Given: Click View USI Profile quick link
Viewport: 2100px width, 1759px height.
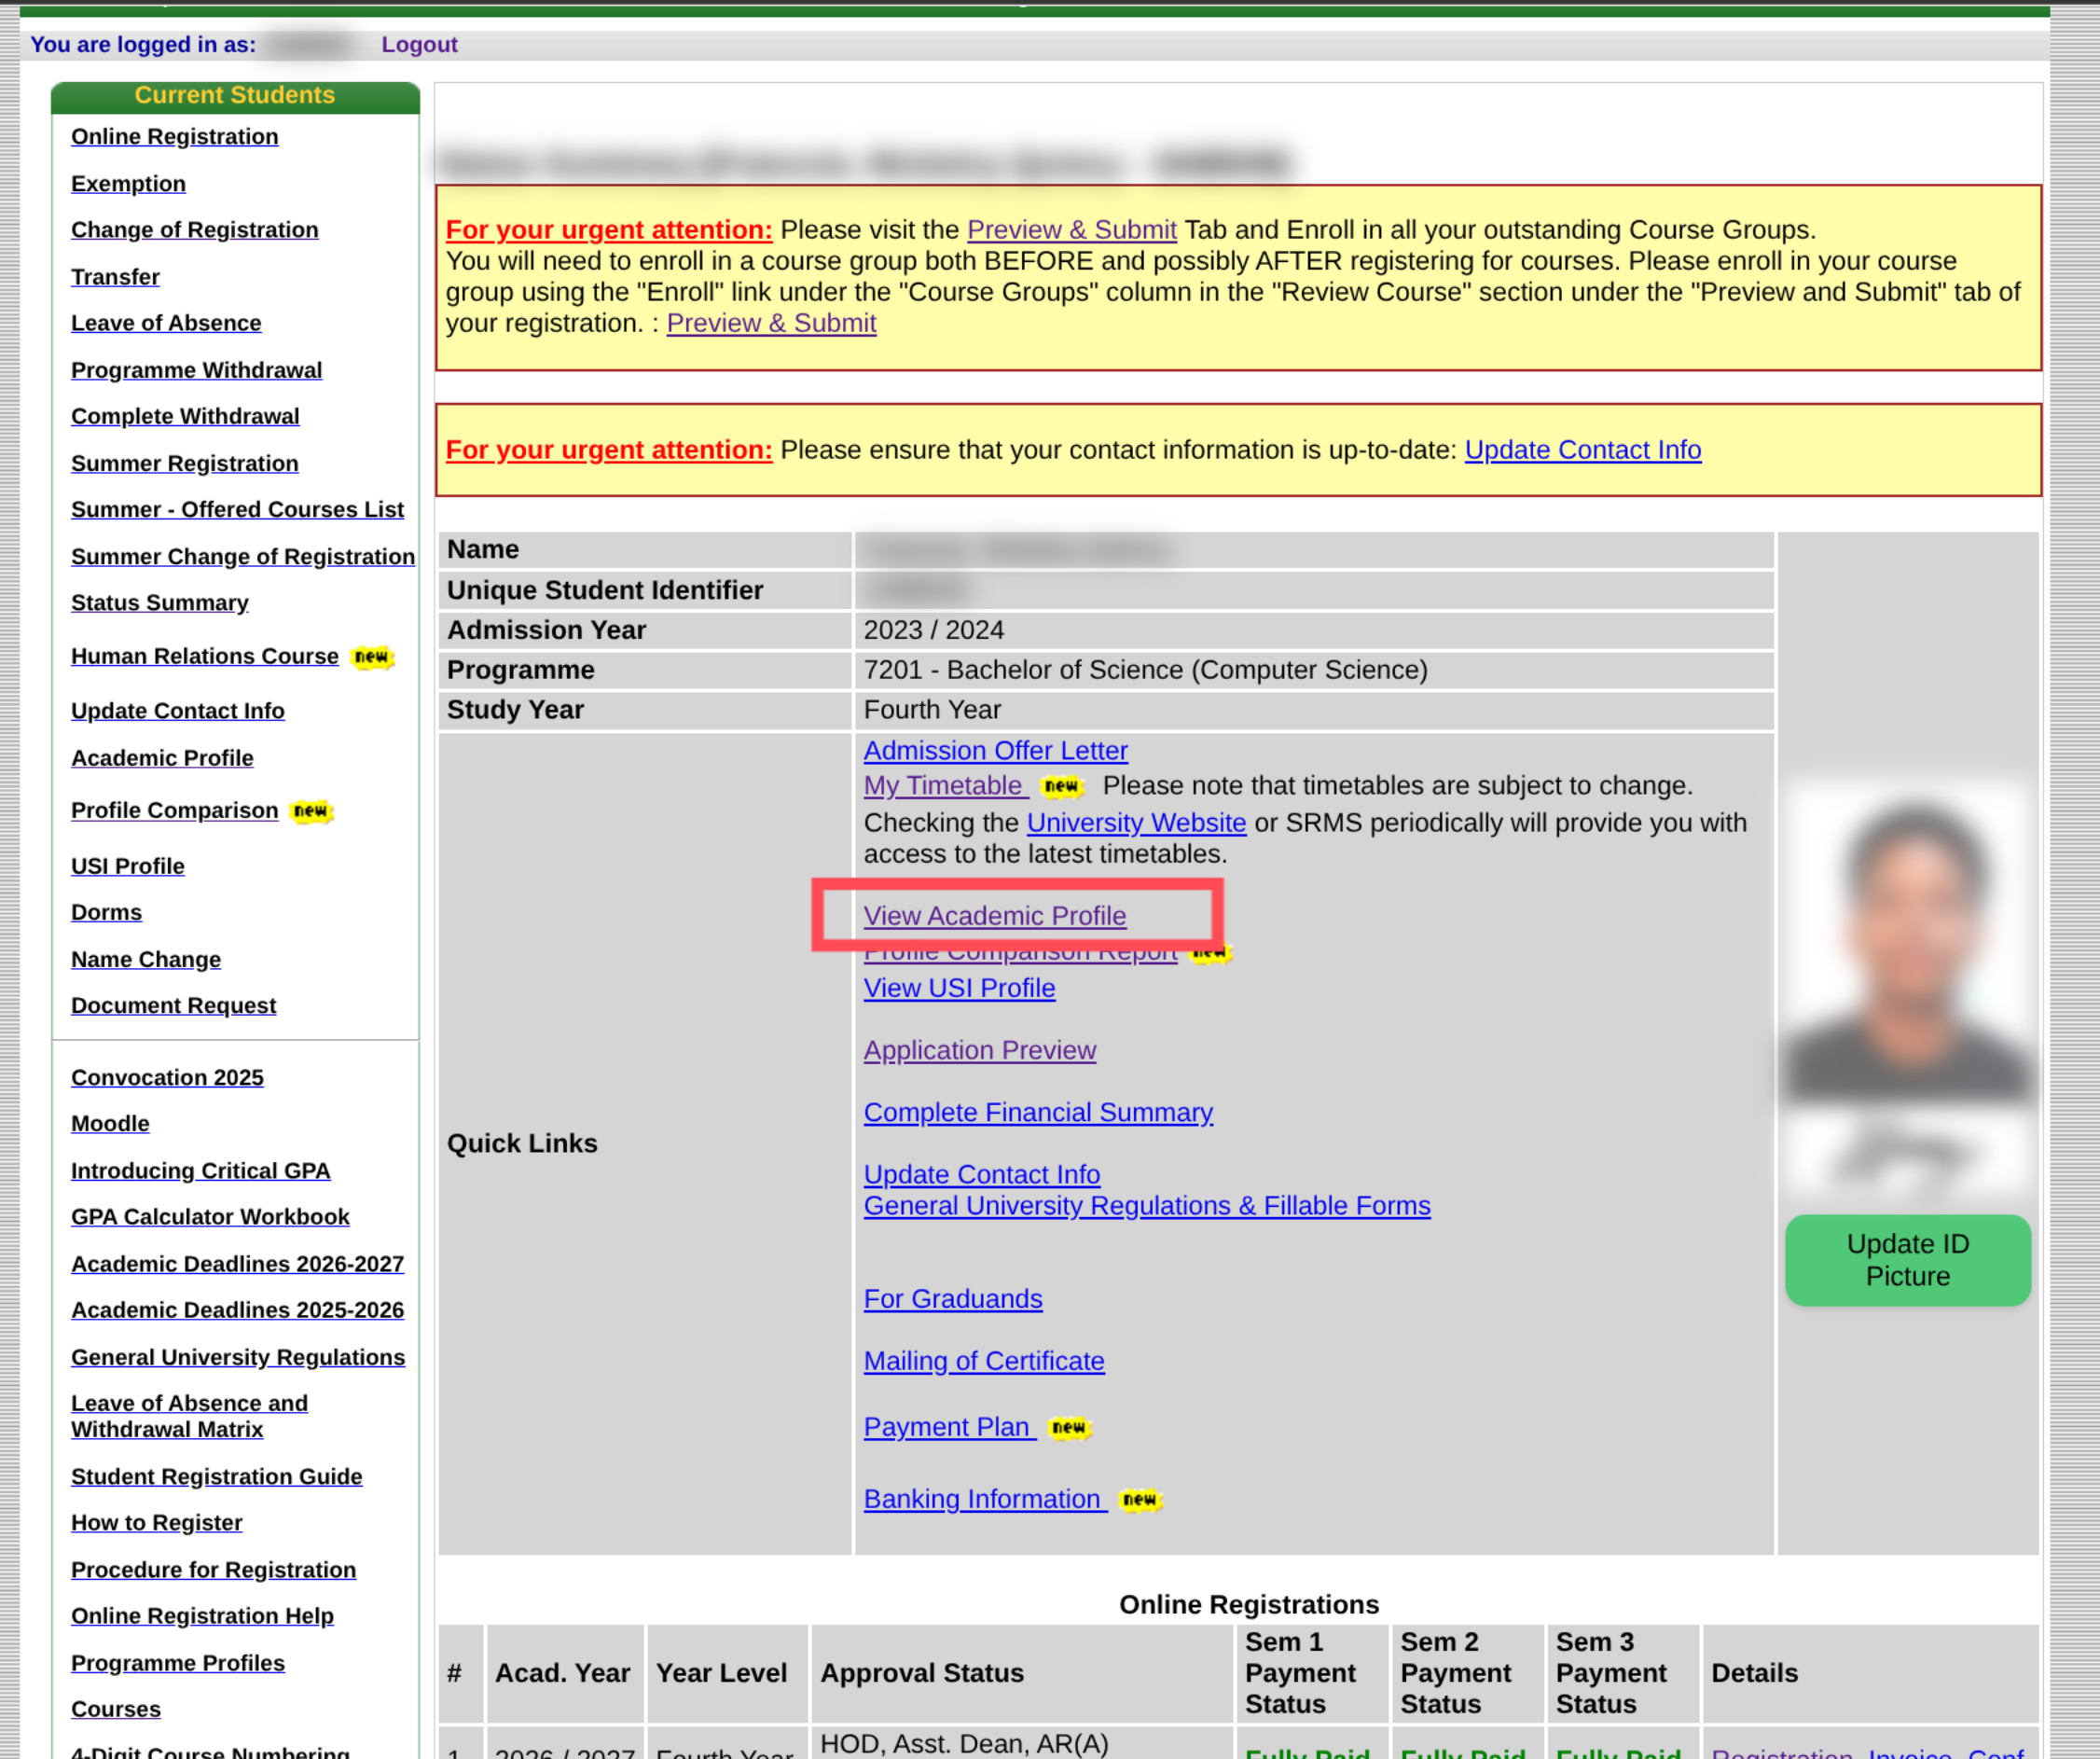Looking at the screenshot, I should pos(959,986).
